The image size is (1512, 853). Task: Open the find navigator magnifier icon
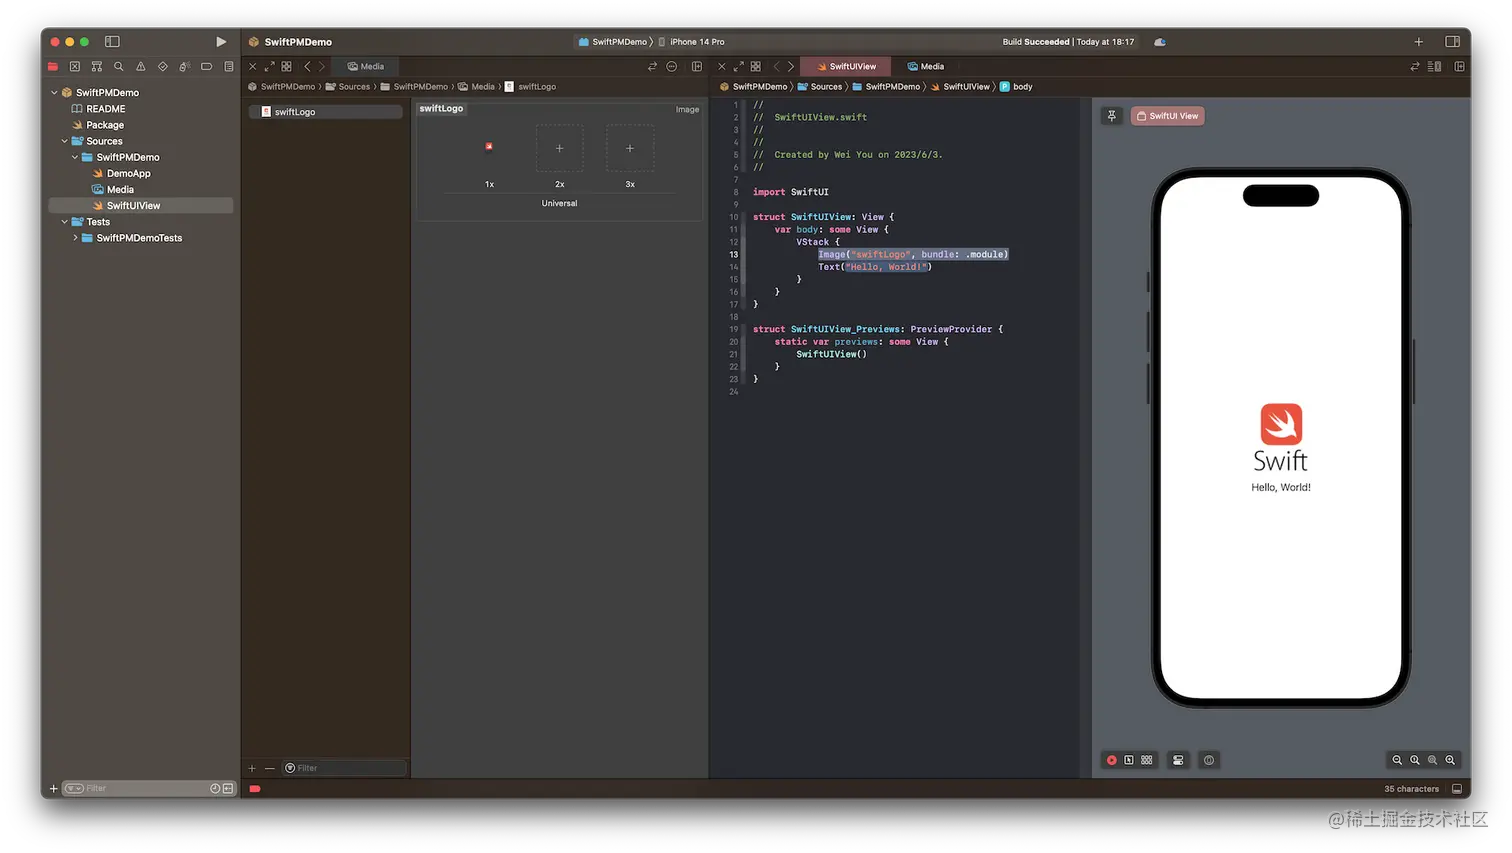[x=119, y=67]
